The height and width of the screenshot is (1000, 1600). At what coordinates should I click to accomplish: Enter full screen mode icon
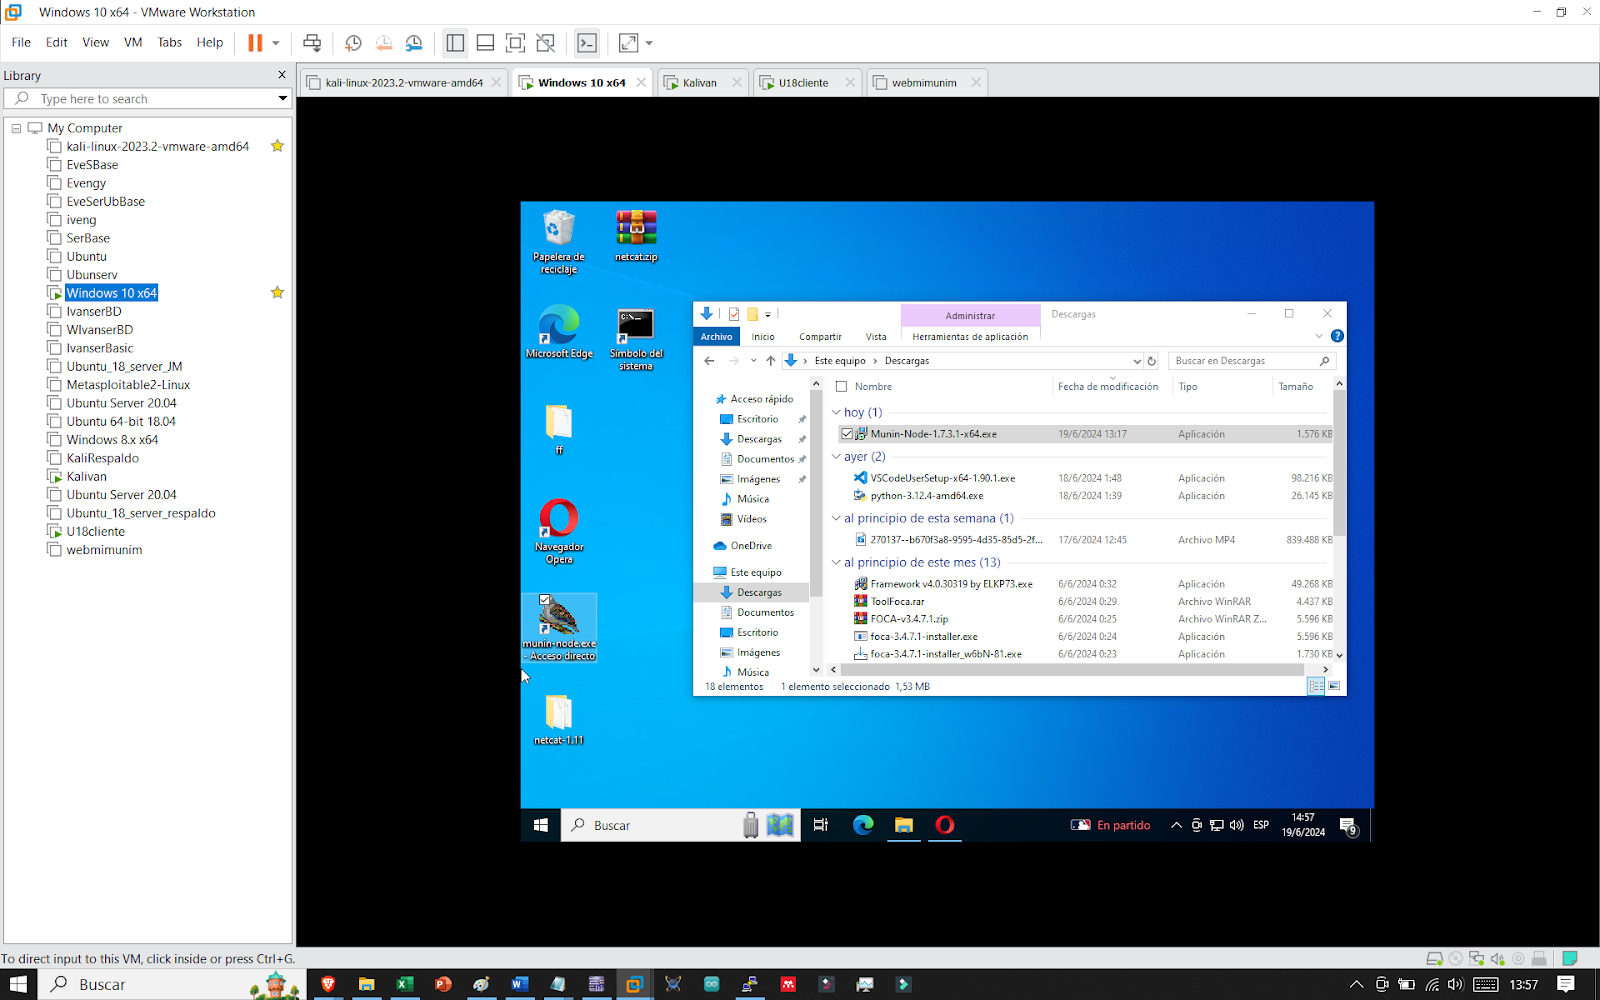pyautogui.click(x=515, y=43)
